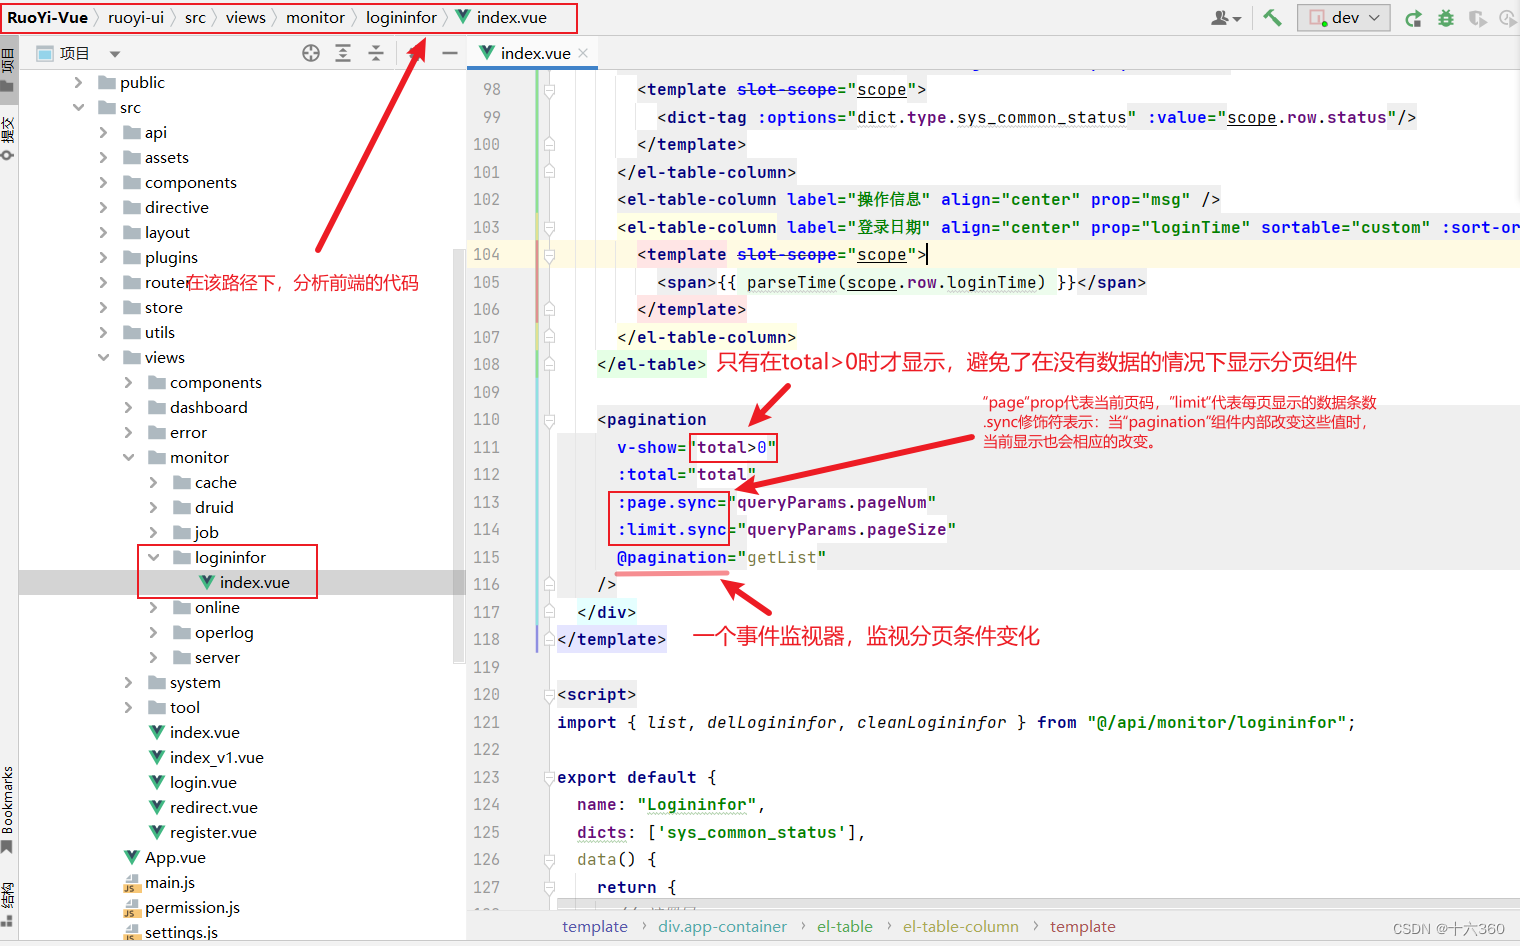Click div.app-container in bottom breadcrumb
1520x946 pixels.
pyautogui.click(x=722, y=927)
